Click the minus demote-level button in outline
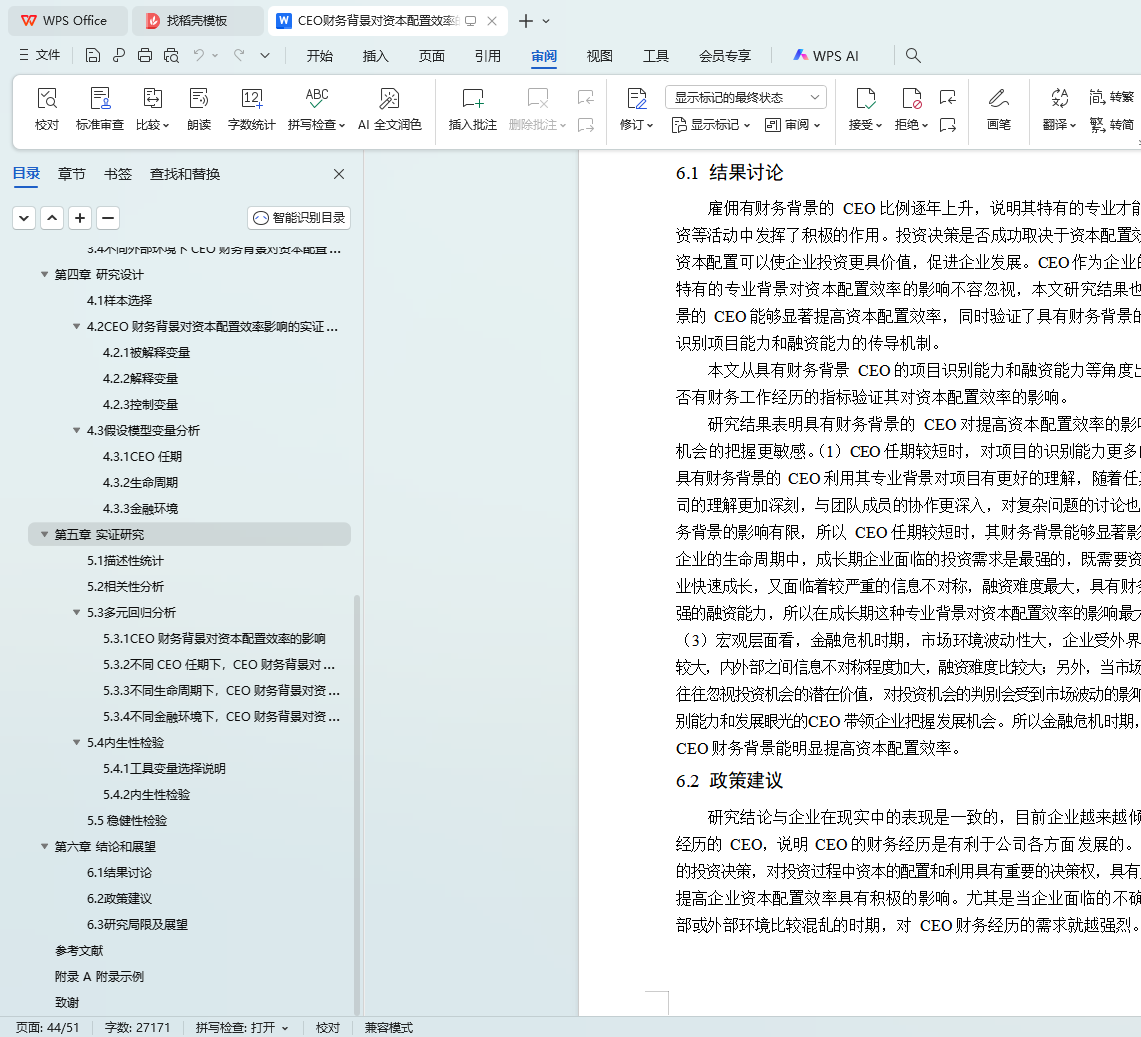 click(108, 218)
